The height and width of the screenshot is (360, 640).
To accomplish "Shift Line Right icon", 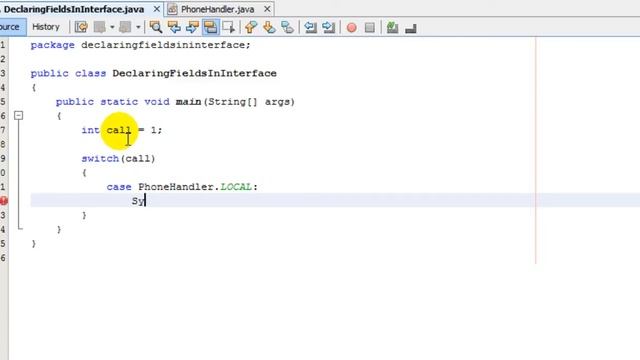I will (328, 27).
